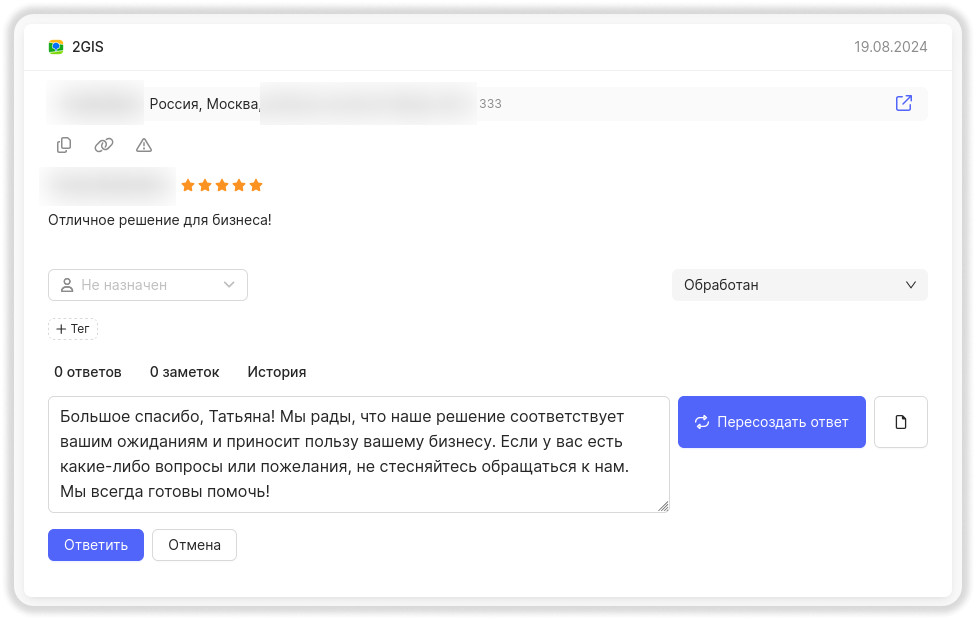Click the warning triangle icon

(x=144, y=145)
